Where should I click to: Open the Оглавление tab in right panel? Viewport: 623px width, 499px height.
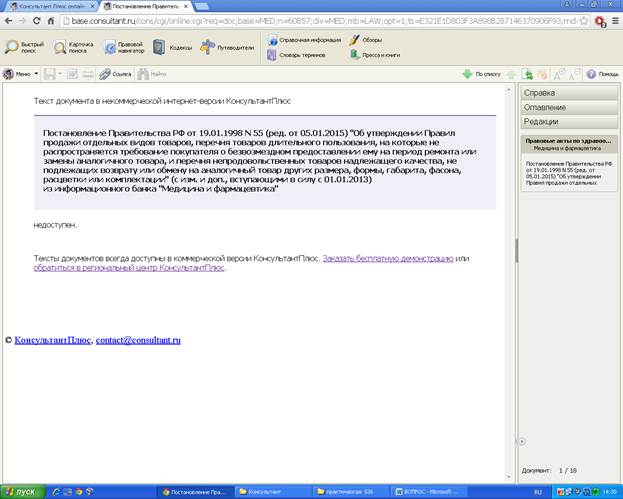click(x=569, y=107)
